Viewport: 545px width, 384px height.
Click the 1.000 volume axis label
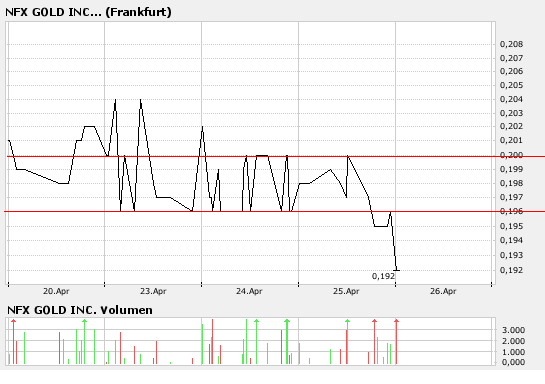(x=513, y=352)
